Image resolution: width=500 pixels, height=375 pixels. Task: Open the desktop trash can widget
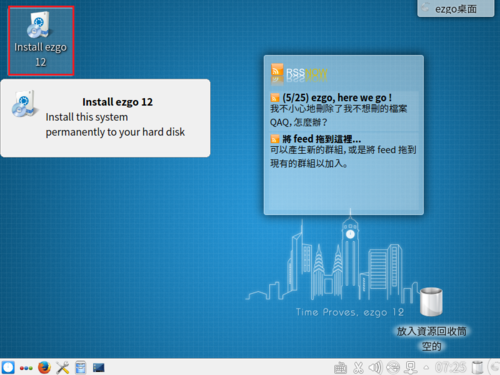[431, 302]
